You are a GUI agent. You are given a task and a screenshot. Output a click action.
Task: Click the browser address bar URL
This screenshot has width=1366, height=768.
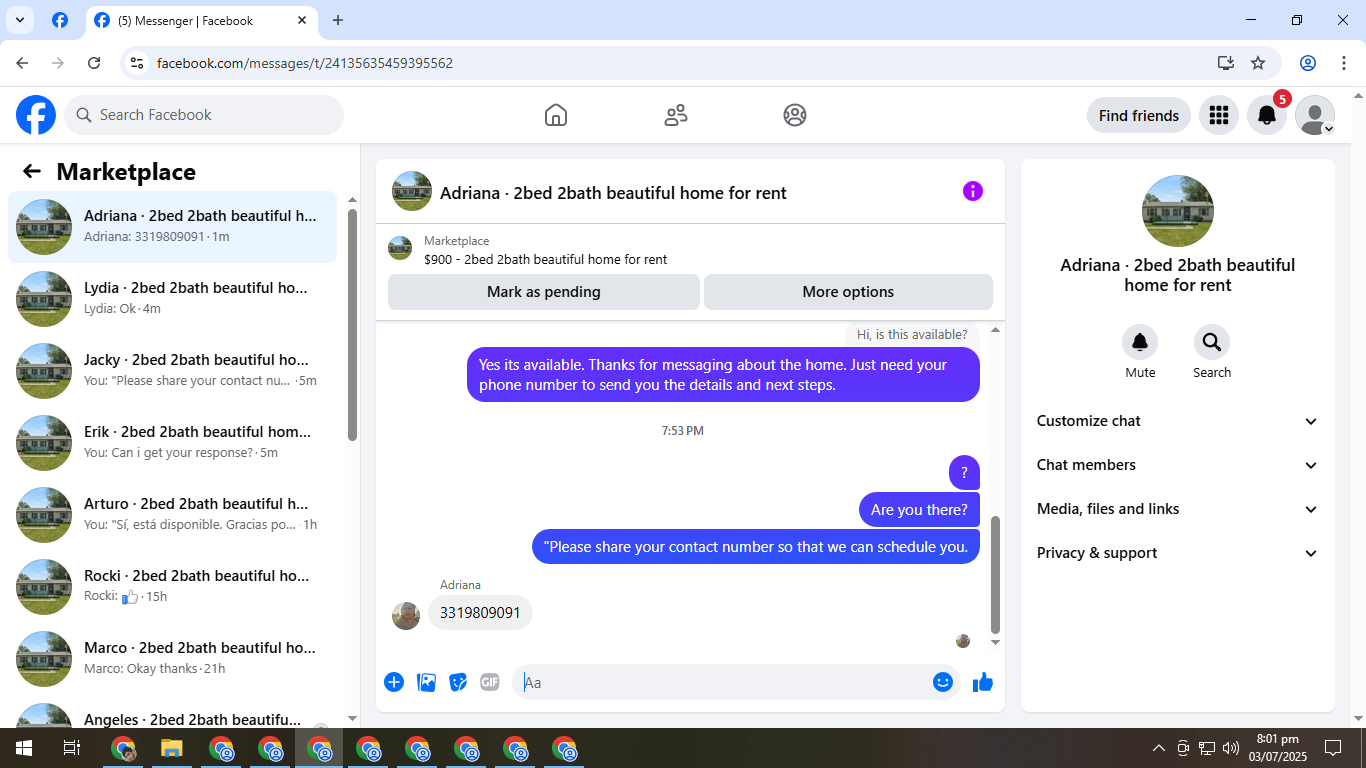[x=305, y=63]
